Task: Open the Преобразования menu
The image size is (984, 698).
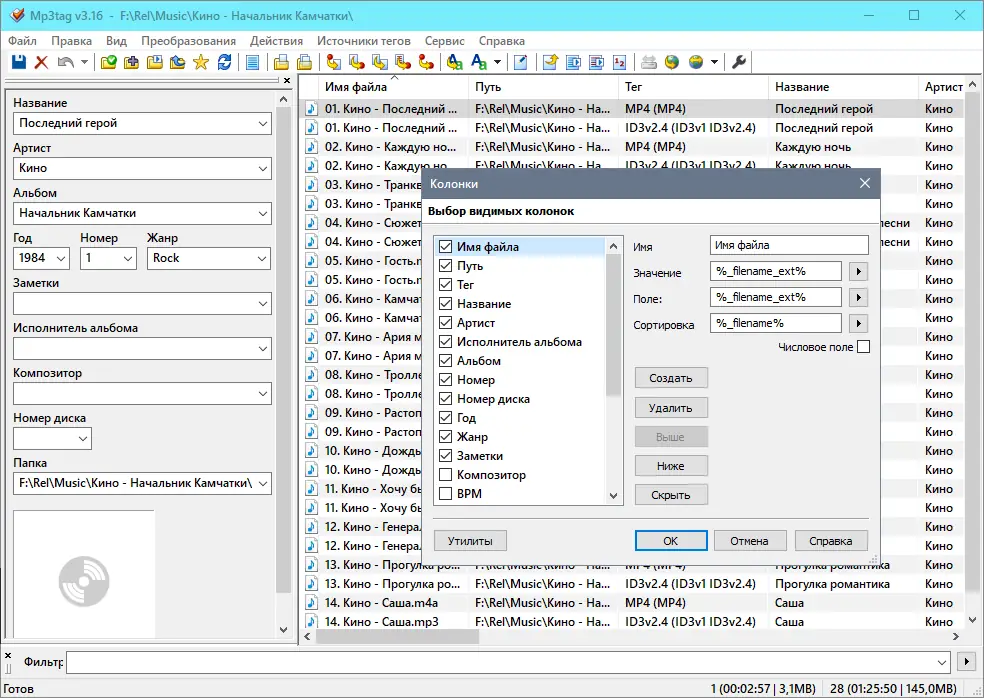Action: pyautogui.click(x=188, y=41)
